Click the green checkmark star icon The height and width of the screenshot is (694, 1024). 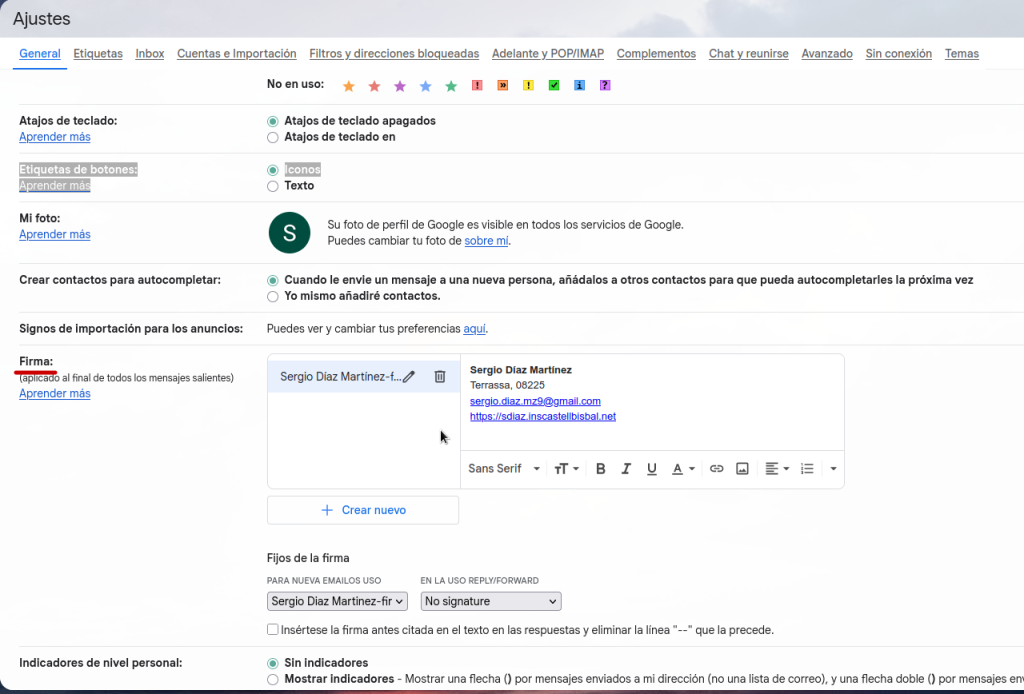(553, 86)
